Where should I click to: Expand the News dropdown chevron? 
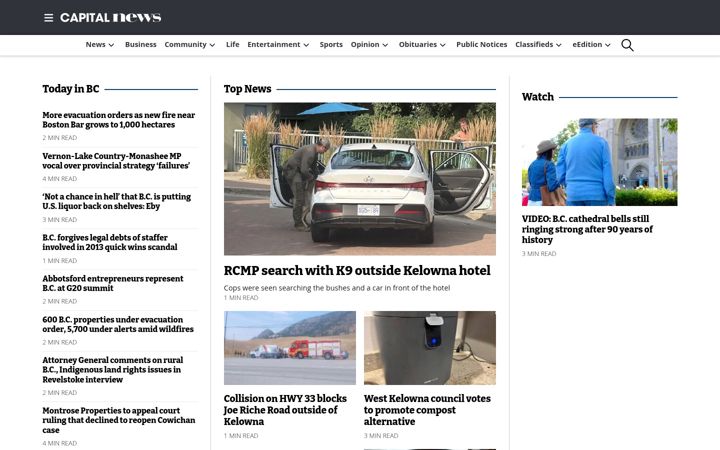111,45
